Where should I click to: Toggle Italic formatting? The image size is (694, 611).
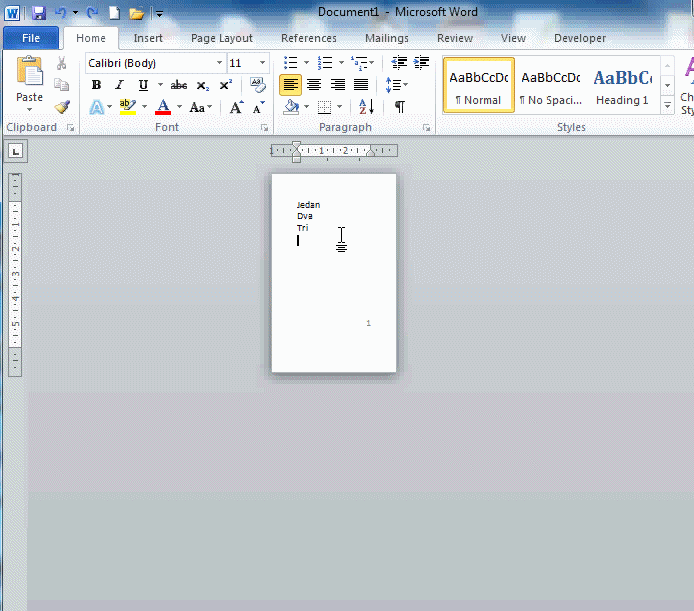[119, 85]
